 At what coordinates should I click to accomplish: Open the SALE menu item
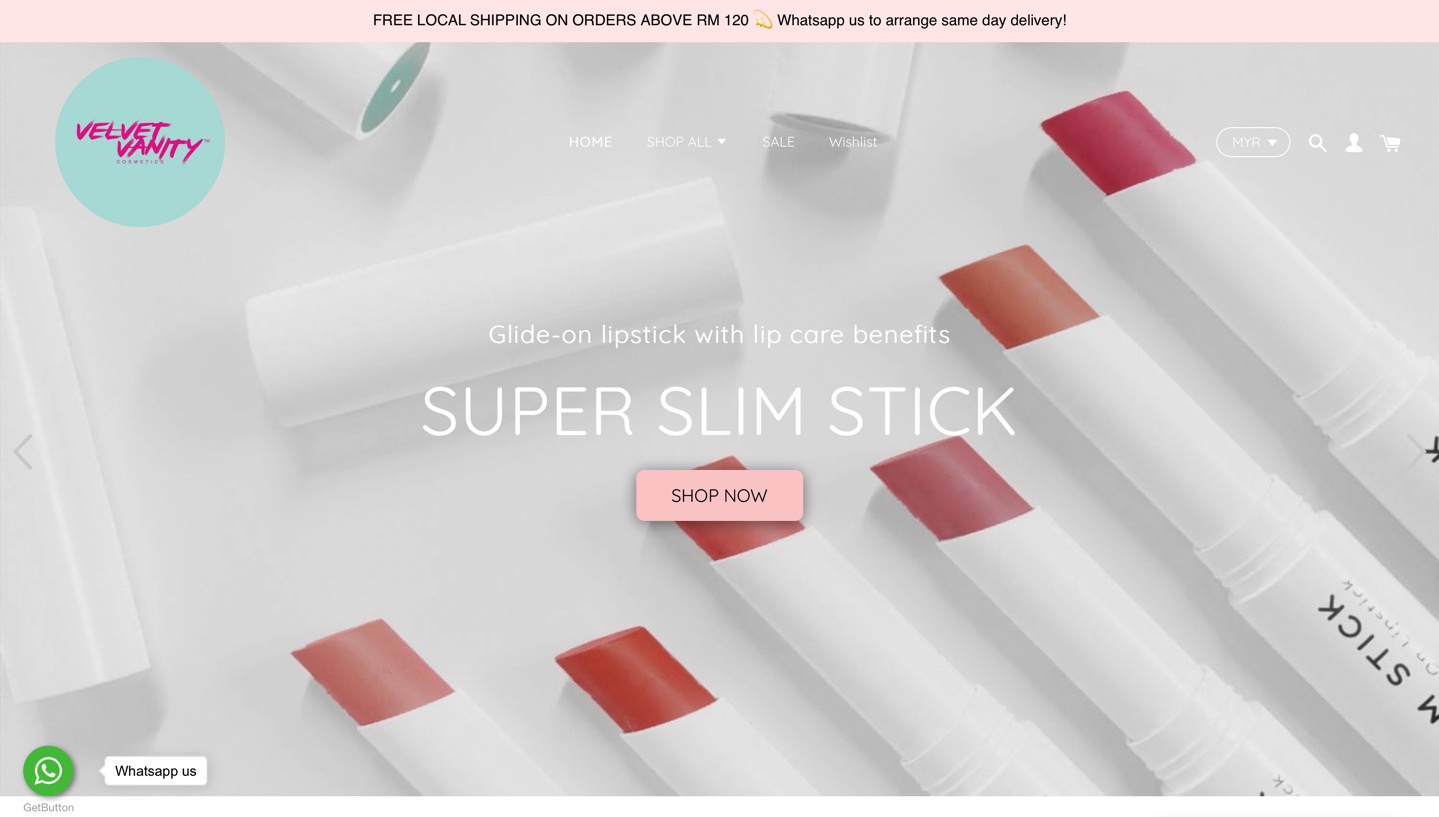point(778,142)
